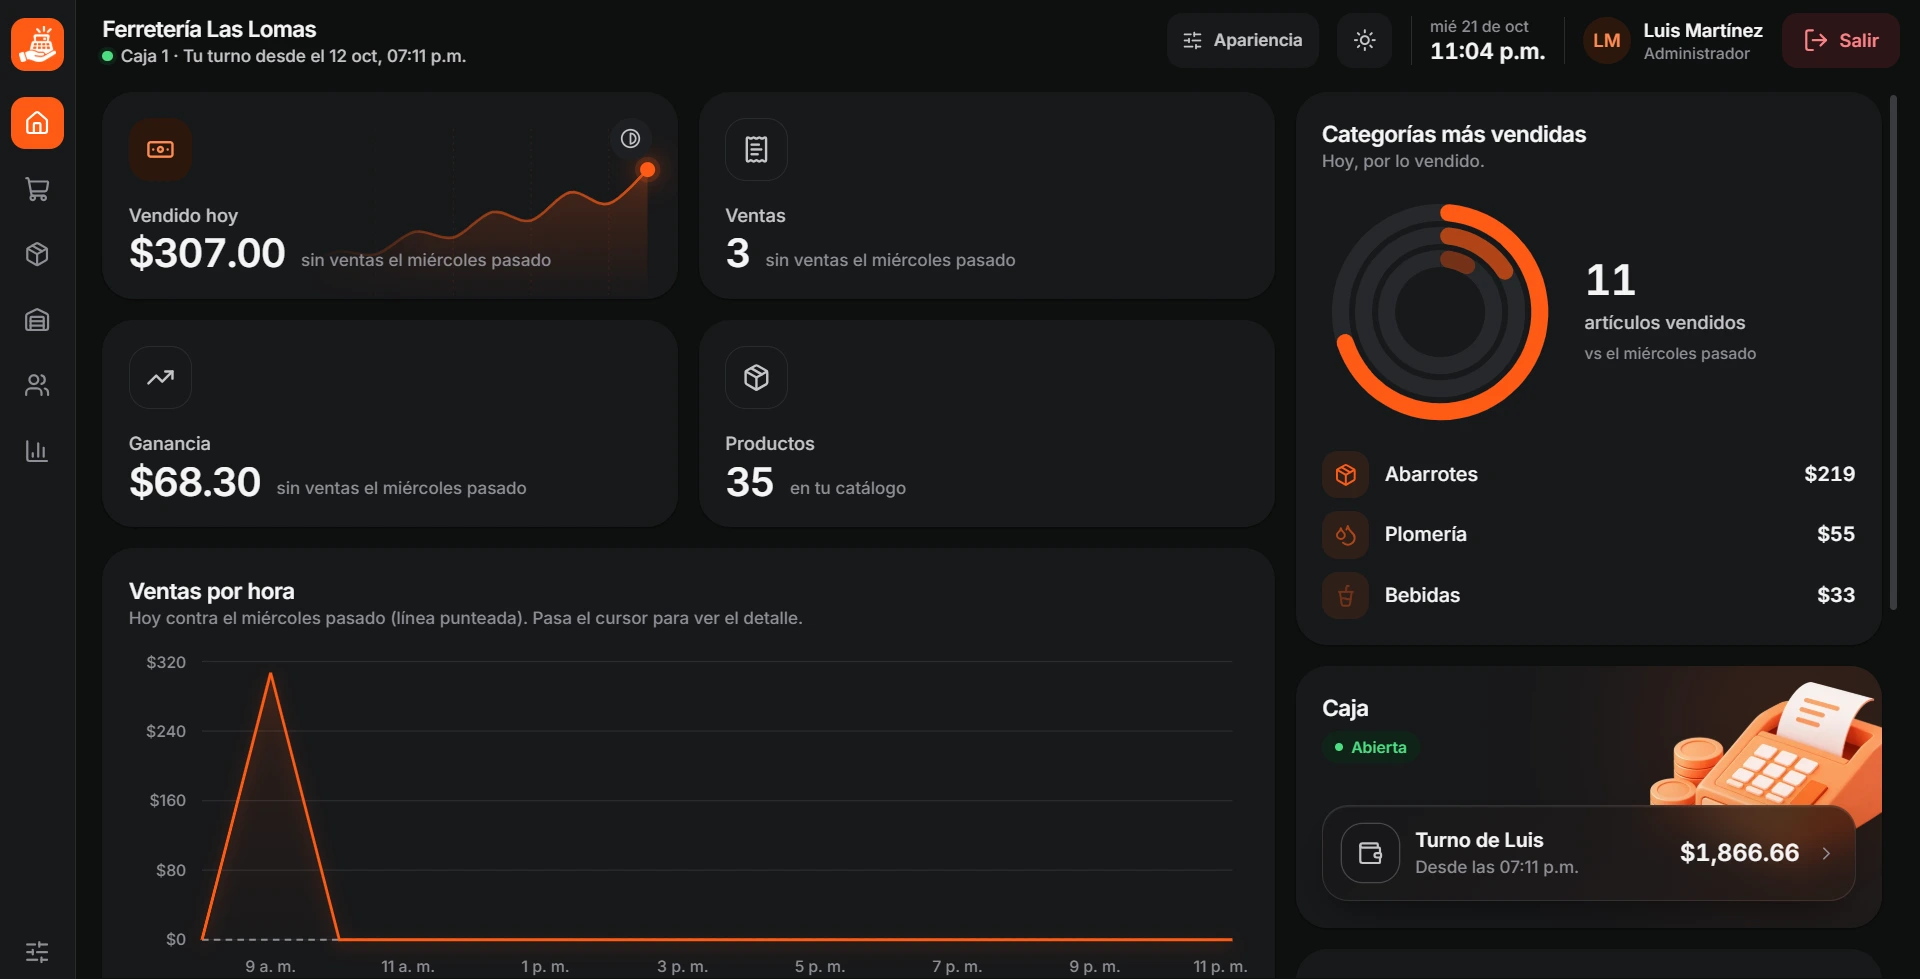
Task: Click the 11:04 p.m. clock
Action: (1487, 51)
